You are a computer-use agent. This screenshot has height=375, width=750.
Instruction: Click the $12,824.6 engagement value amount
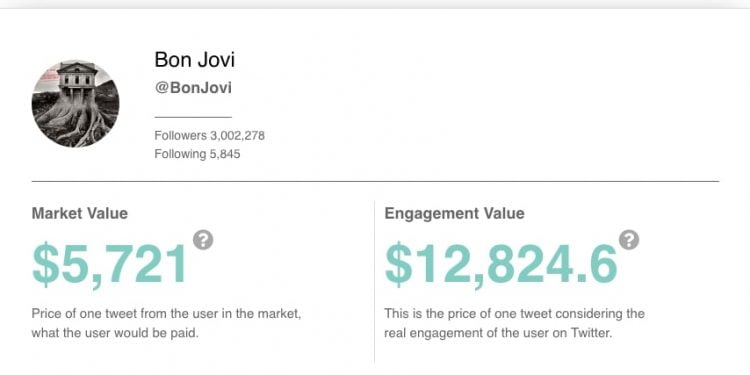[501, 265]
